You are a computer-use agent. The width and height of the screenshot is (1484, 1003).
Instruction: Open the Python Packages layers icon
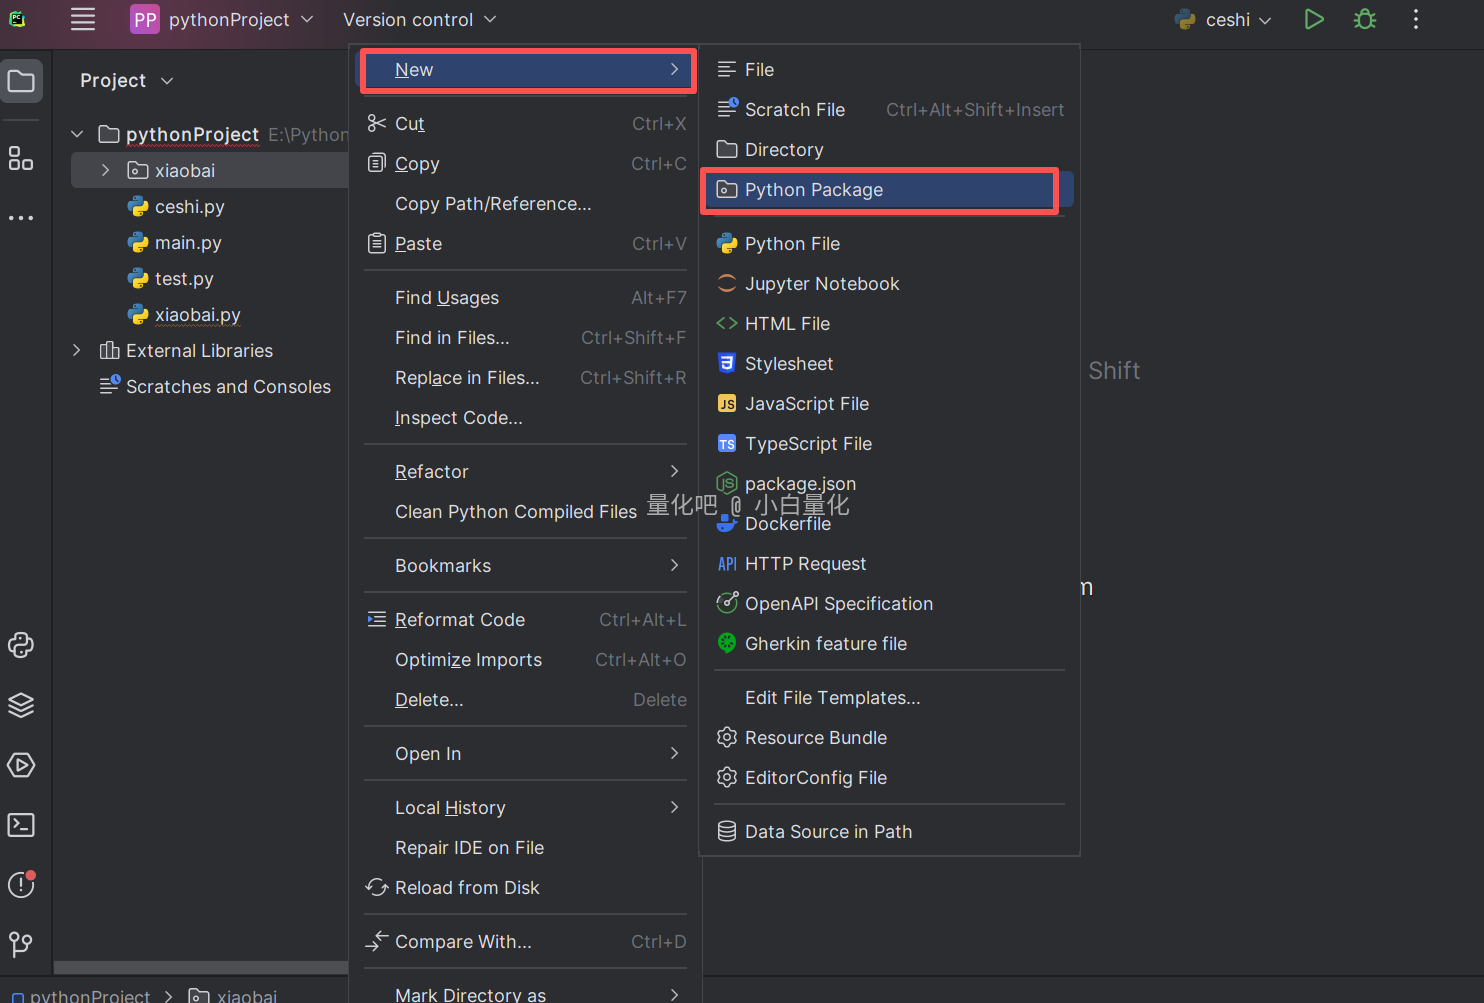pos(21,705)
